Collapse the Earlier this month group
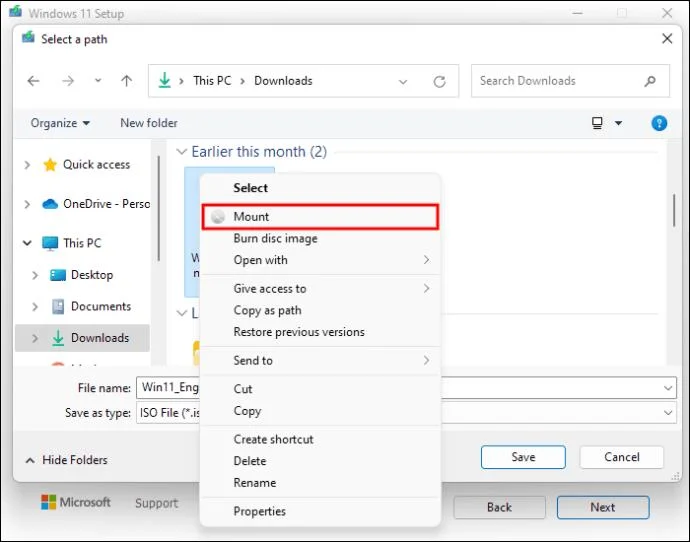The image size is (690, 542). (x=181, y=152)
